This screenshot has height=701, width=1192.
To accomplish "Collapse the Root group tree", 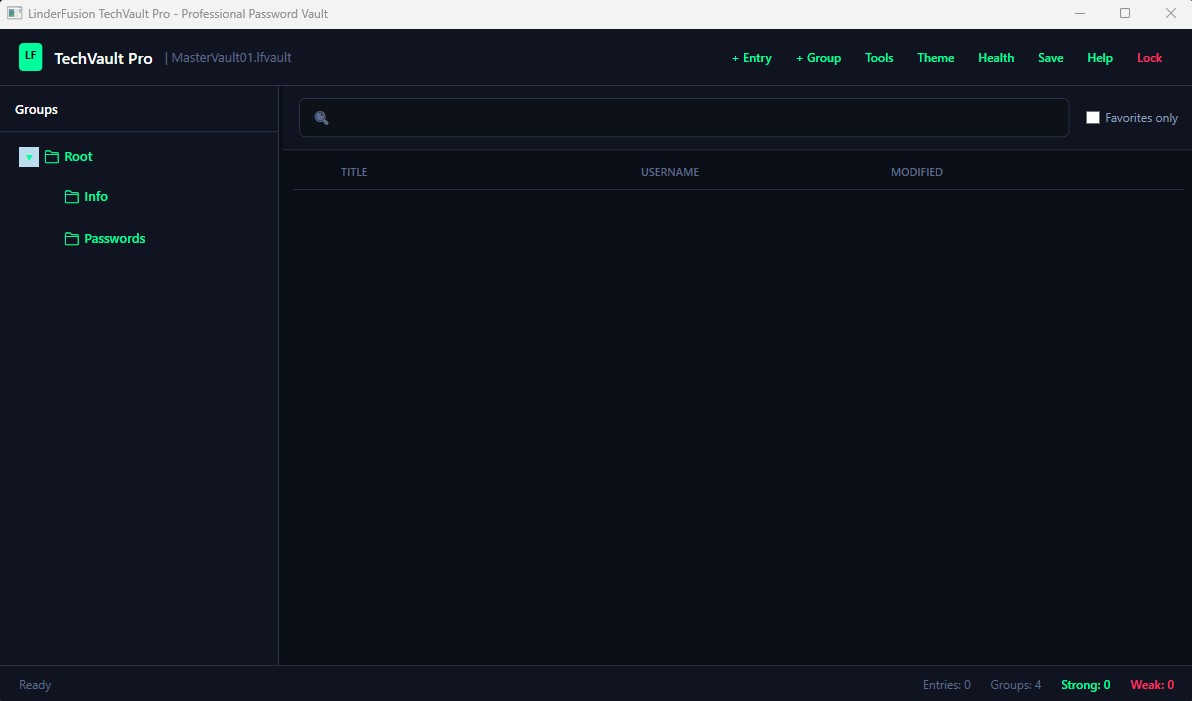I will (x=28, y=156).
